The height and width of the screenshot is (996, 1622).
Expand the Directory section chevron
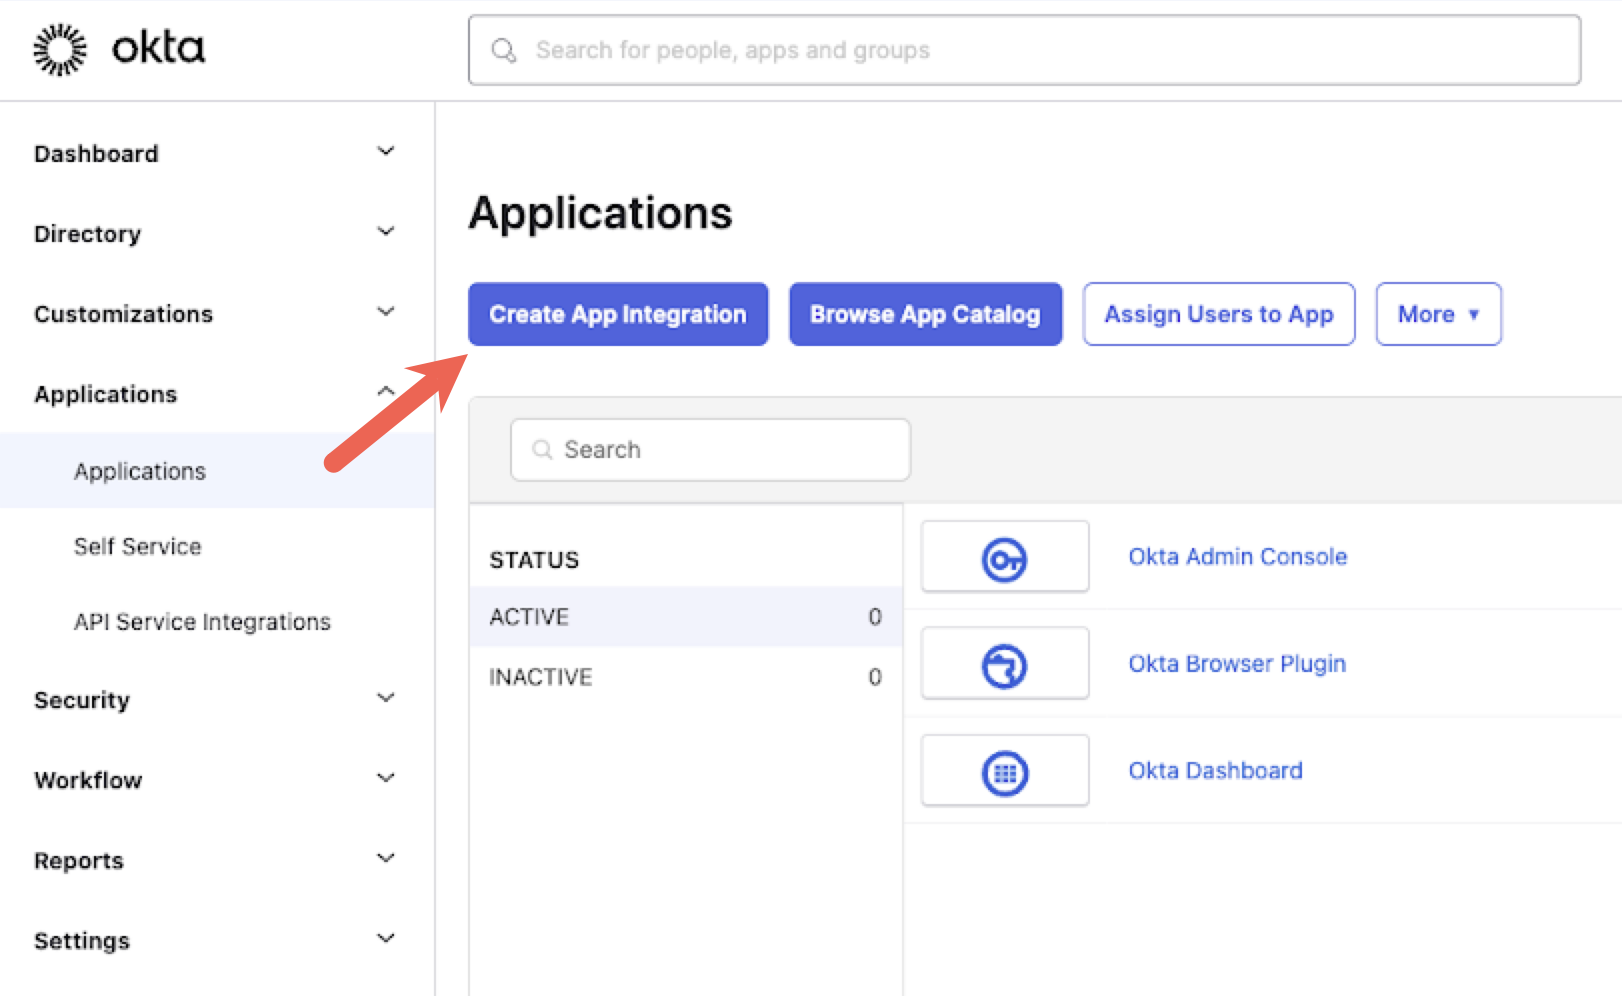pos(386,232)
